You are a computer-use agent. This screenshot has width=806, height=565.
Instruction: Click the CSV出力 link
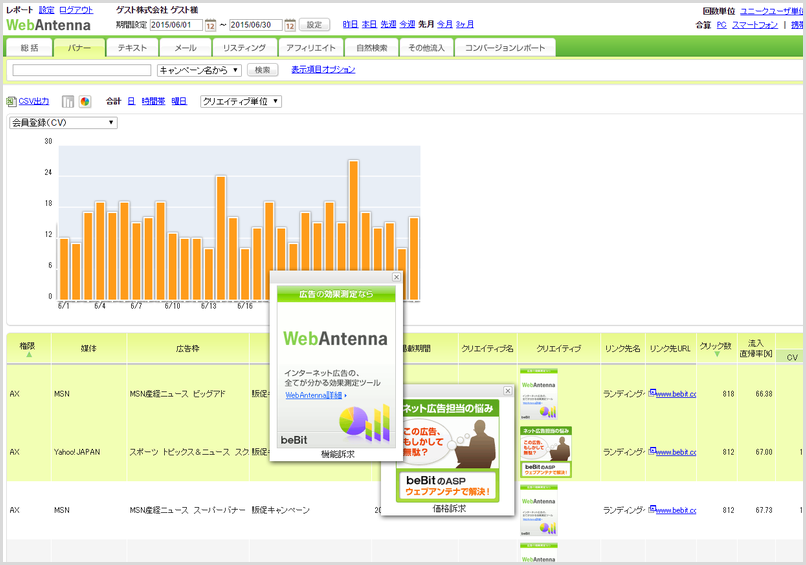coord(34,102)
